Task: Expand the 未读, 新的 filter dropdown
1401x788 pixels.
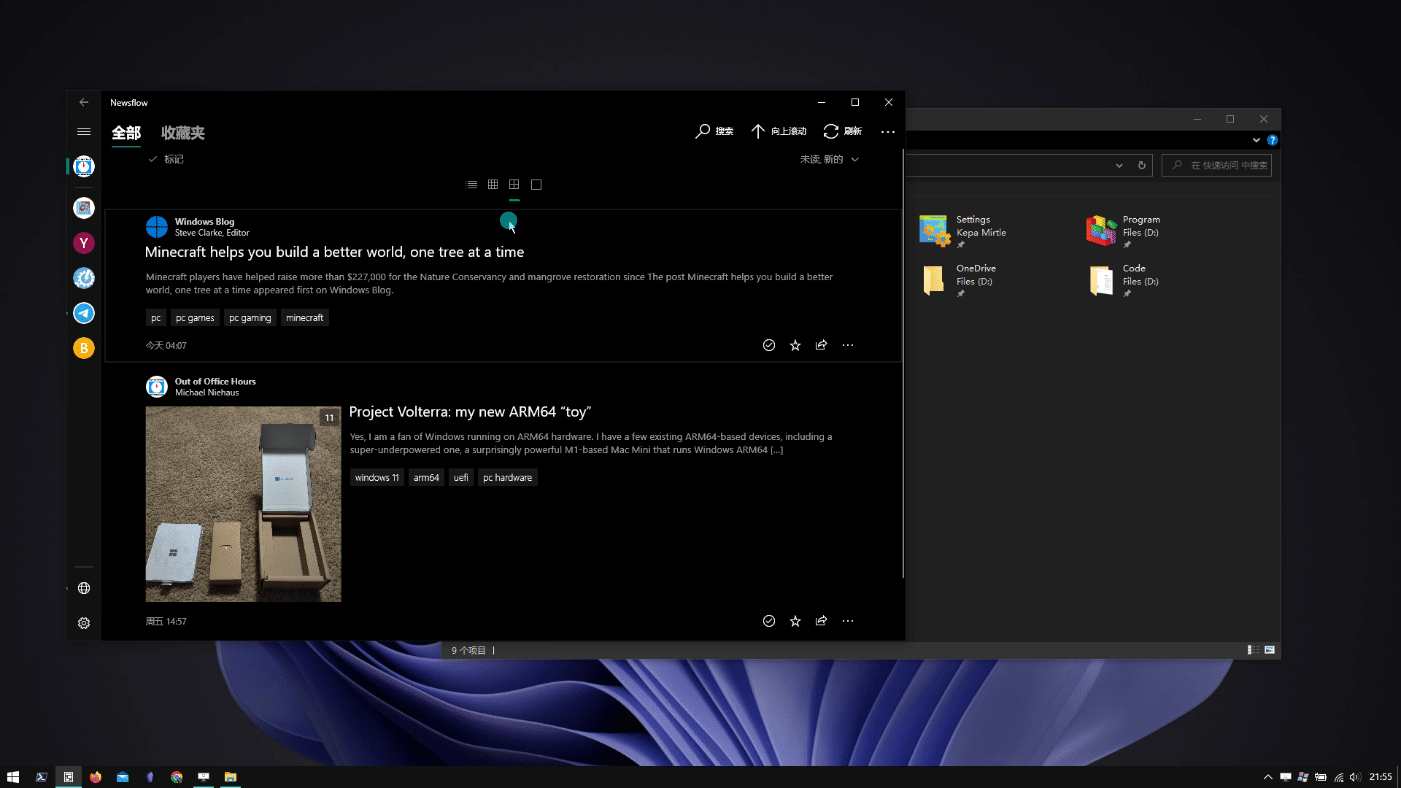Action: pyautogui.click(x=829, y=159)
